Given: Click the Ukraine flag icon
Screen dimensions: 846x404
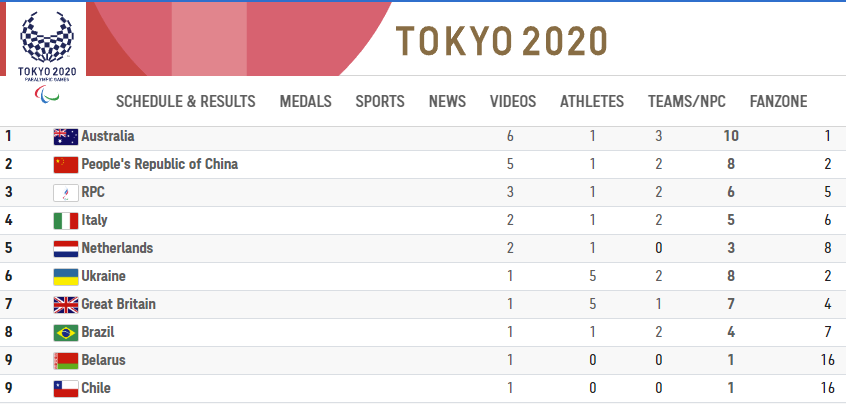Looking at the screenshot, I should pos(66,277).
